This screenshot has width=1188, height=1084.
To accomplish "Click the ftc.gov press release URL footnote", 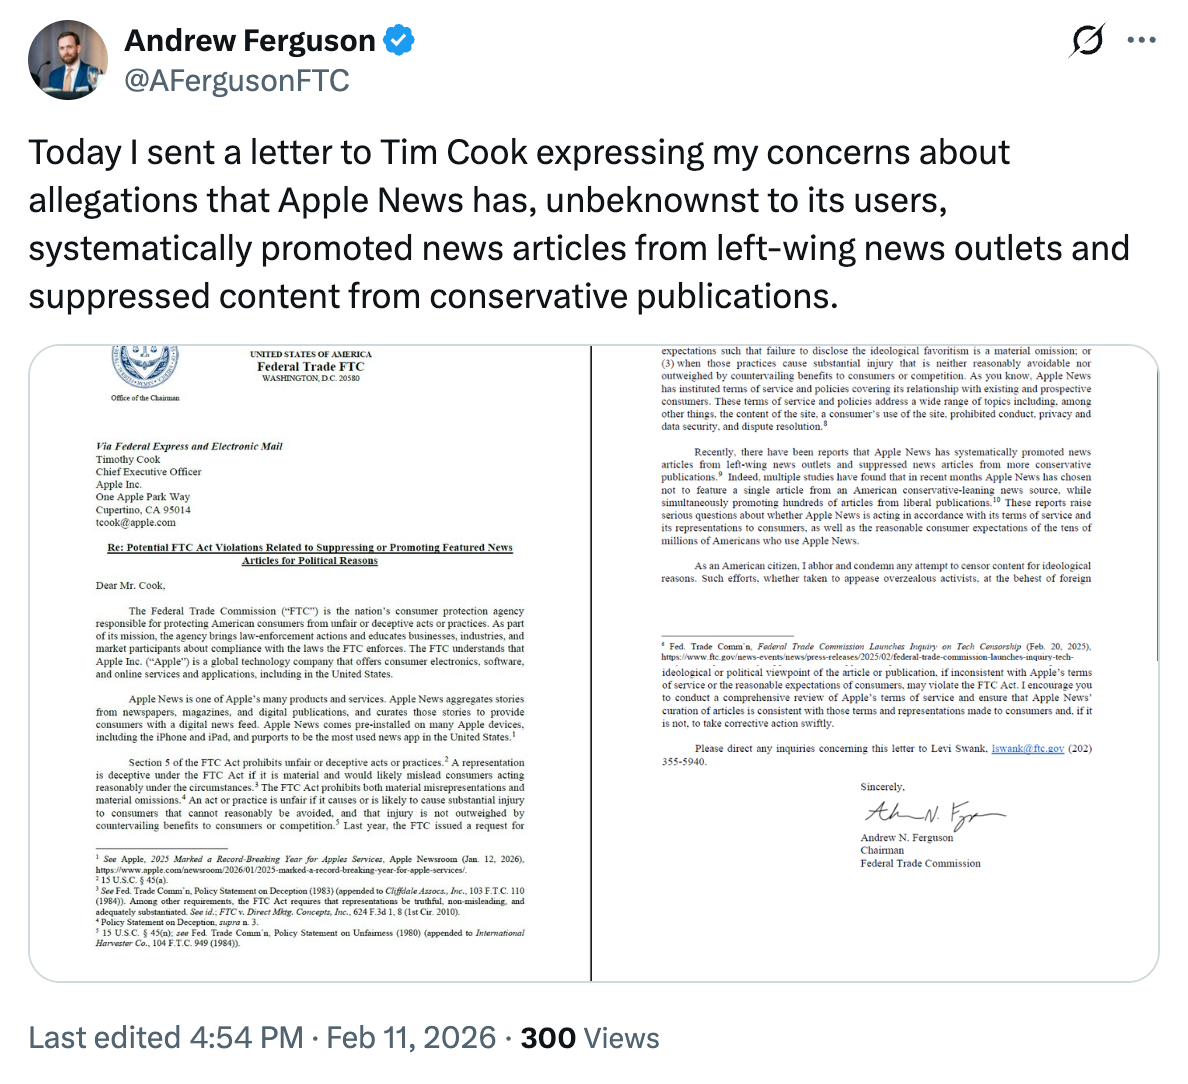I will 866,657.
